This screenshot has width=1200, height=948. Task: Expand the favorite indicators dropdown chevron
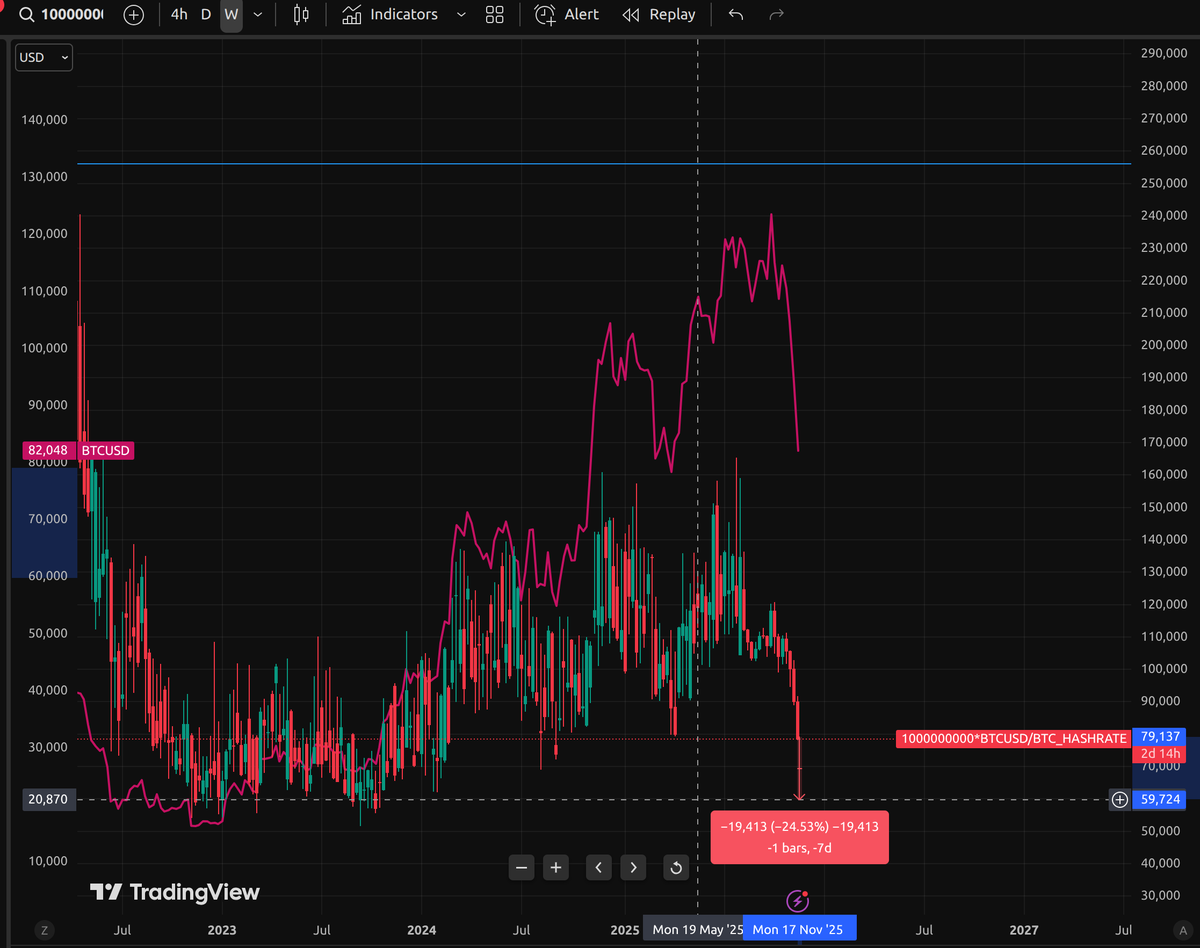pyautogui.click(x=461, y=15)
